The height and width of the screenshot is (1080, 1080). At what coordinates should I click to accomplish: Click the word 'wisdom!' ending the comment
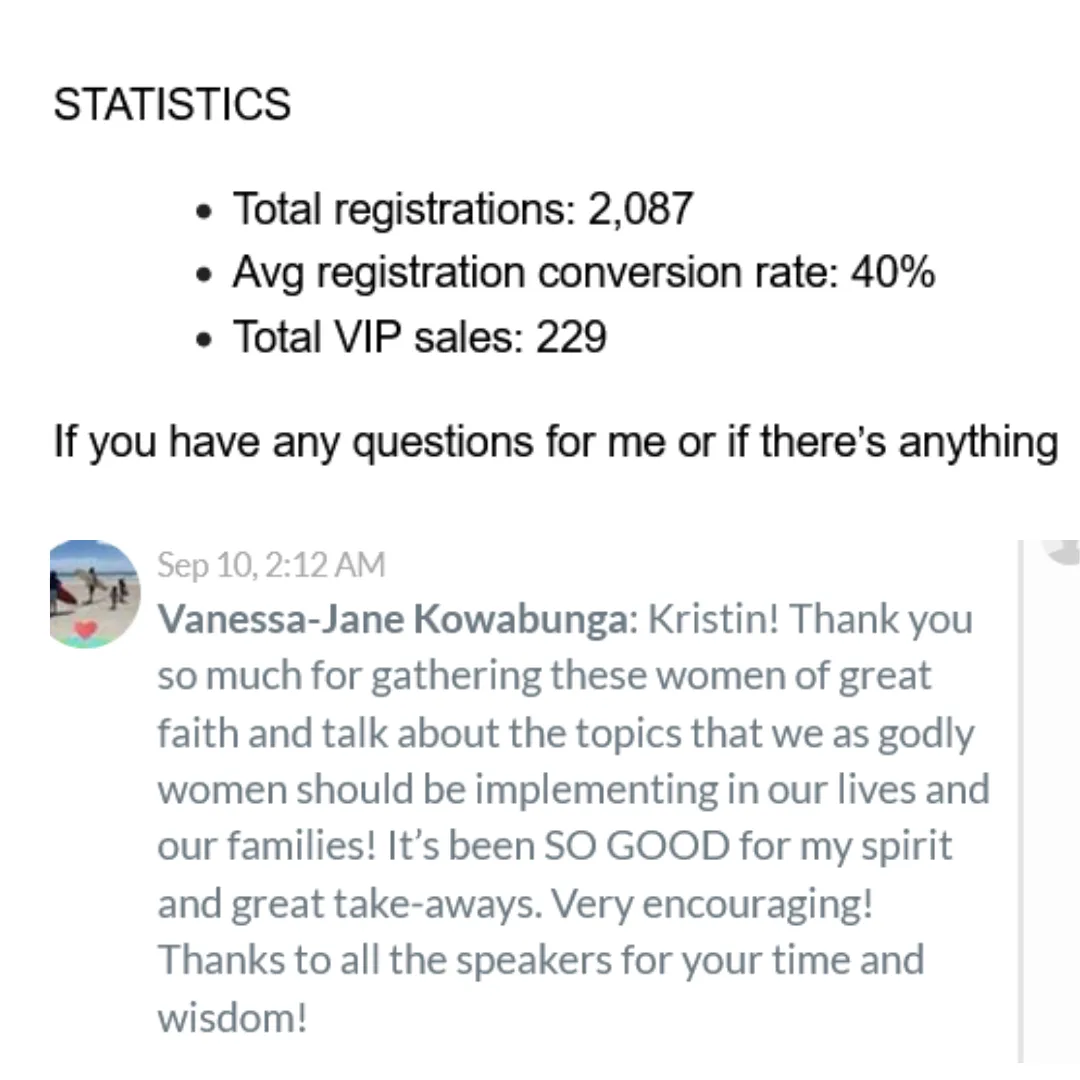click(x=231, y=1018)
